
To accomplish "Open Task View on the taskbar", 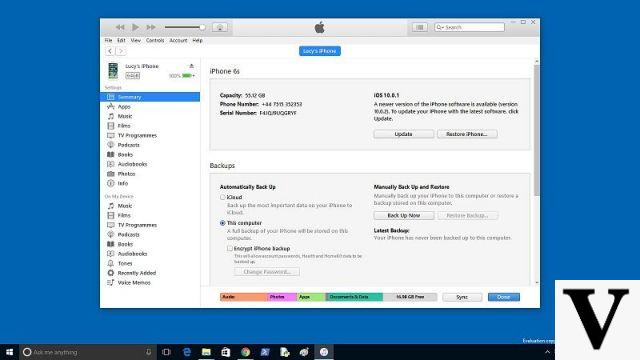I will point(166,352).
